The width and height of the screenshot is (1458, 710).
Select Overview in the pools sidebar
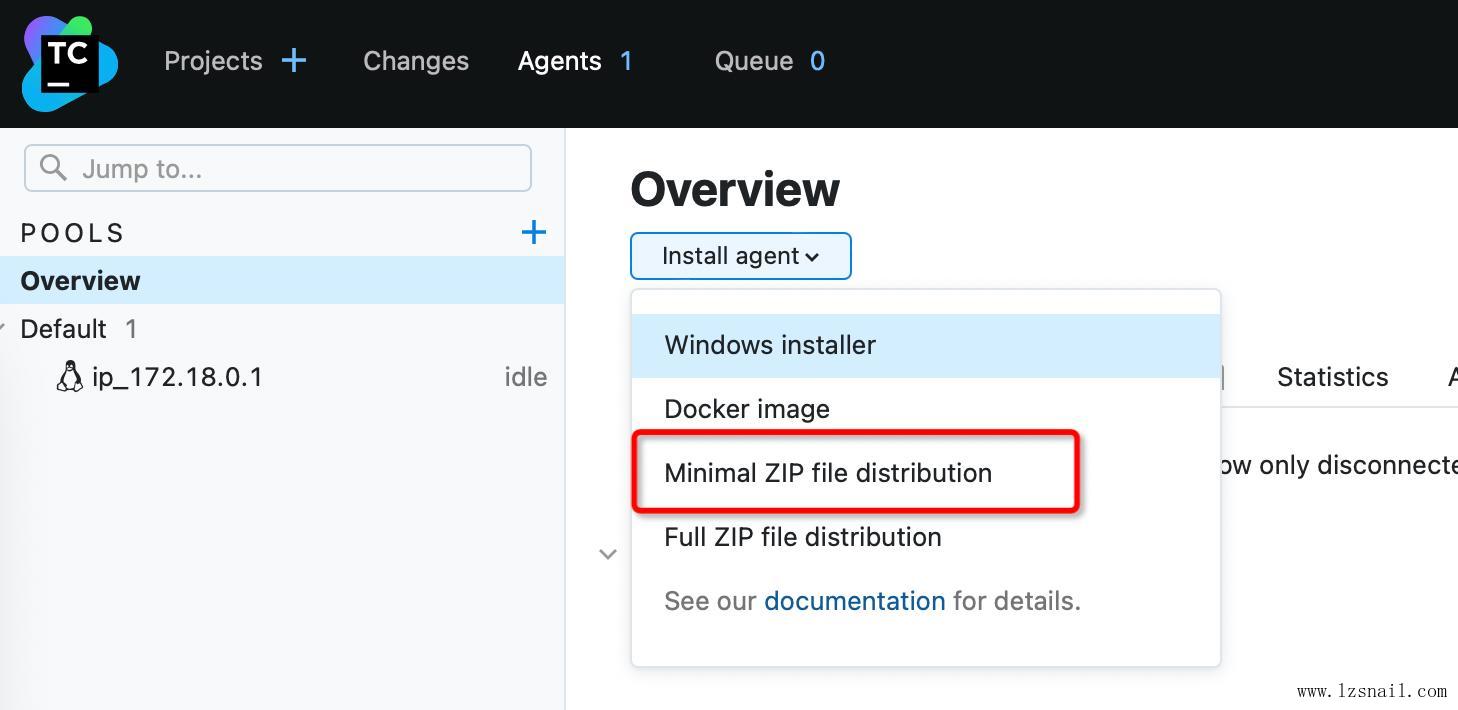(x=282, y=281)
